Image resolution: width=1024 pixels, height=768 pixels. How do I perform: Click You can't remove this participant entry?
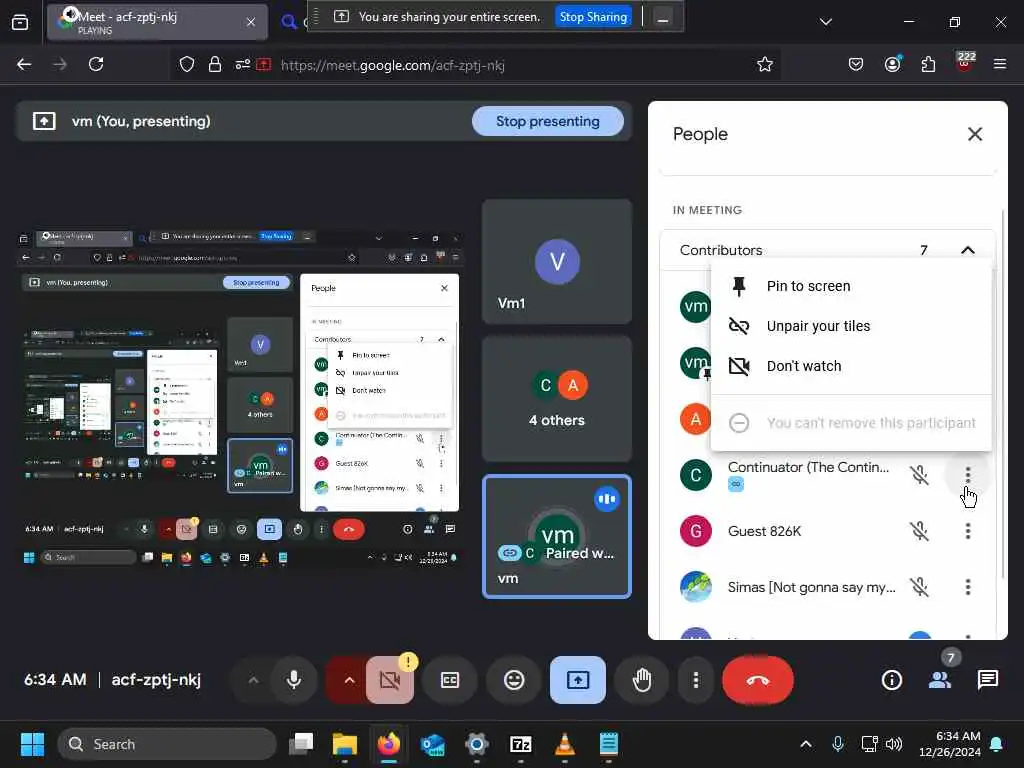coord(851,423)
